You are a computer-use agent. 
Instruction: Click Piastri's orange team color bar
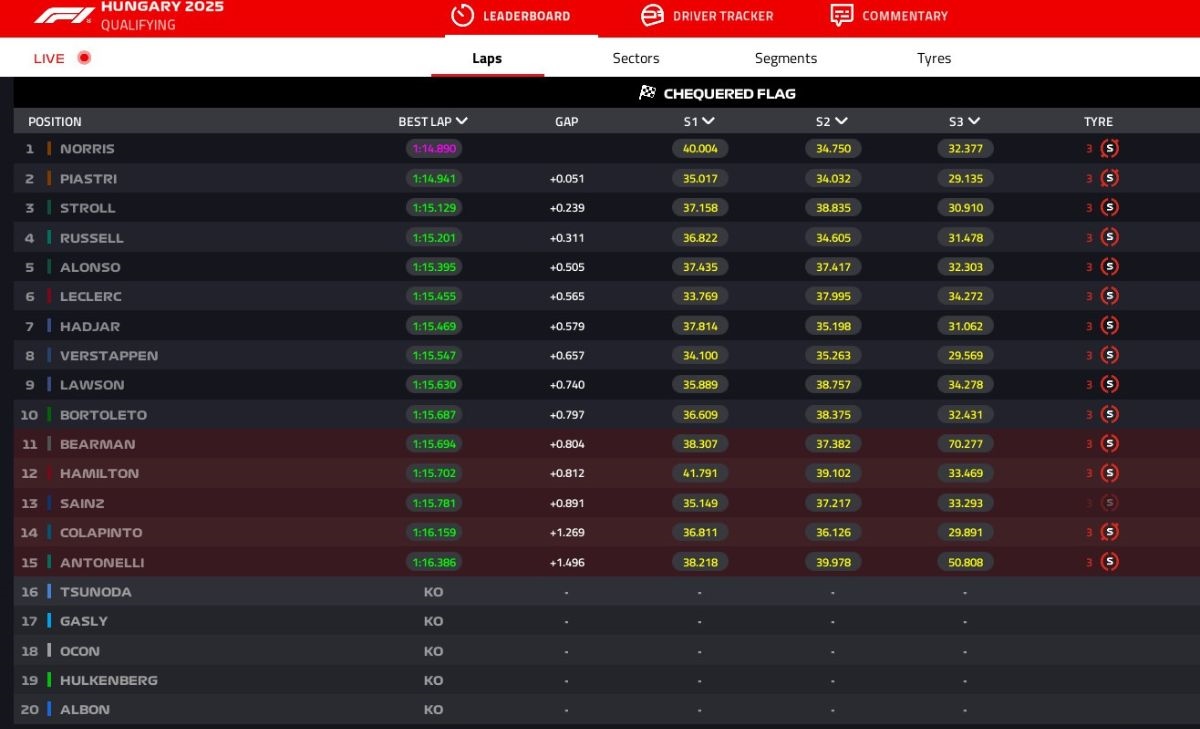tap(49, 179)
